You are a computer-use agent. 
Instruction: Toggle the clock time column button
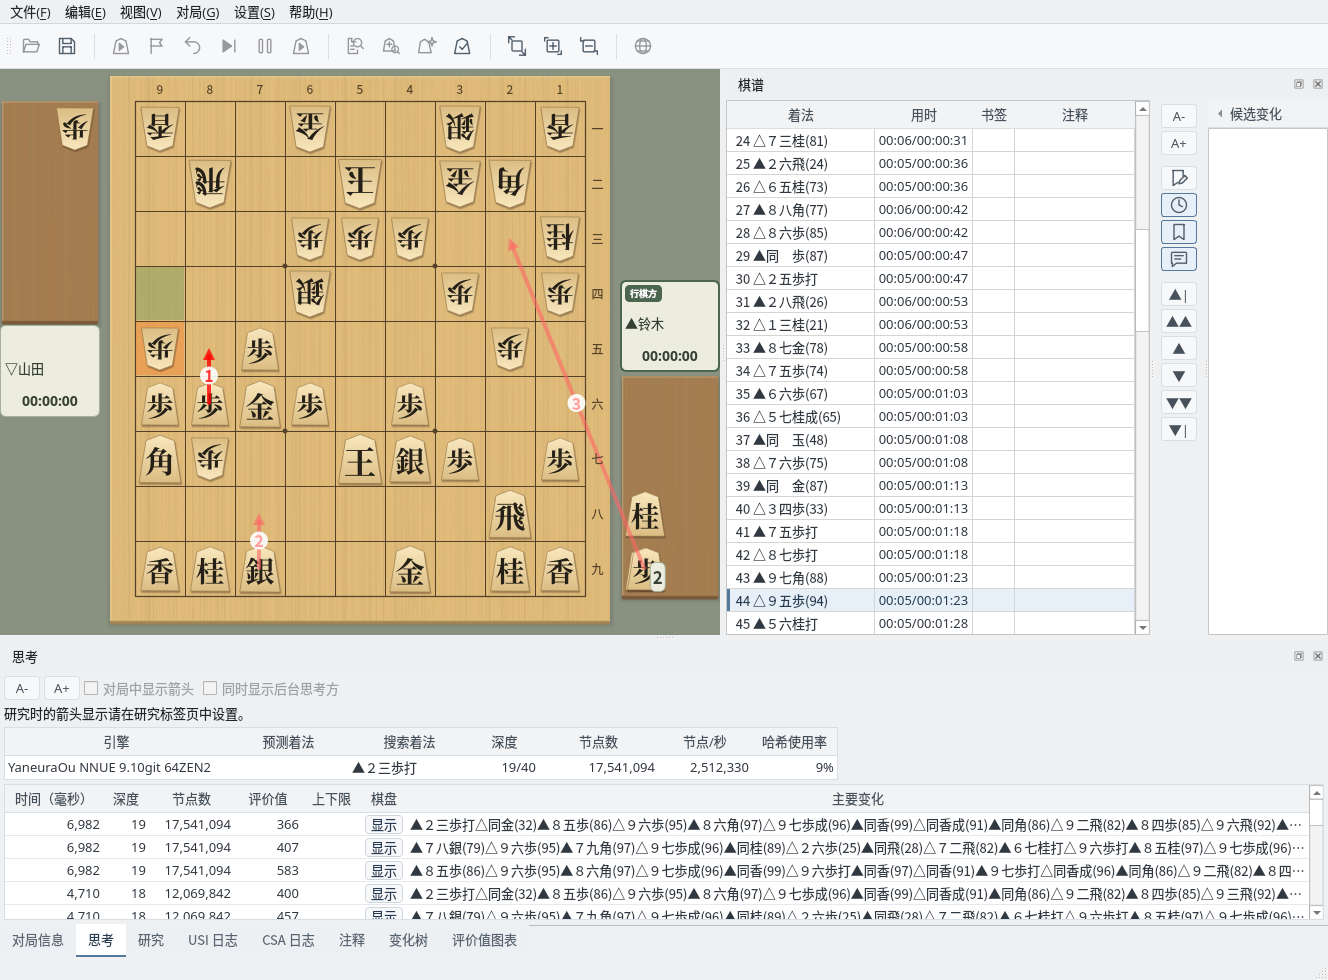(x=1179, y=205)
